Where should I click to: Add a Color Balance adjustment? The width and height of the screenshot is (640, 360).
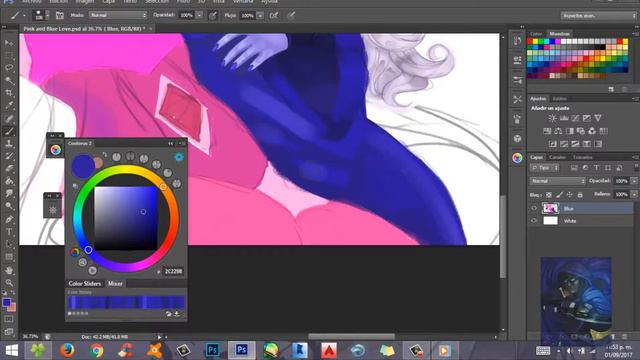(x=558, y=131)
